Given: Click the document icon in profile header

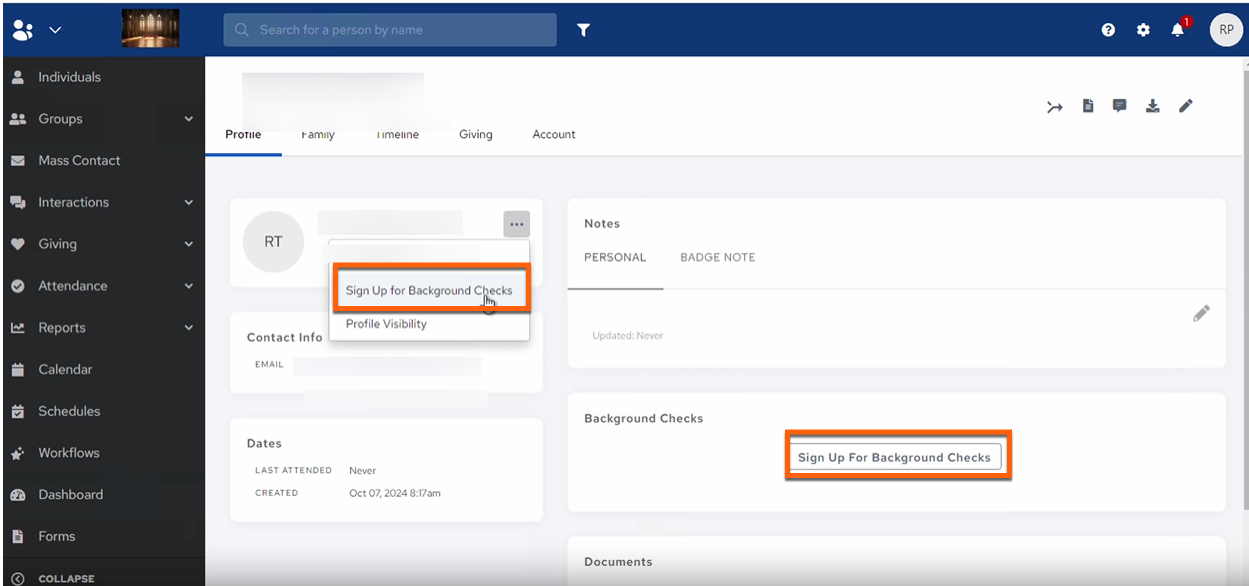Looking at the screenshot, I should (x=1088, y=106).
